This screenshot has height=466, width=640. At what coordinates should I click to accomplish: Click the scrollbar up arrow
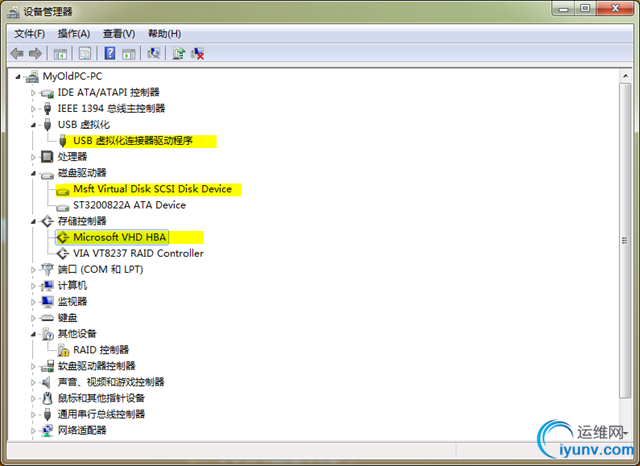click(x=625, y=76)
